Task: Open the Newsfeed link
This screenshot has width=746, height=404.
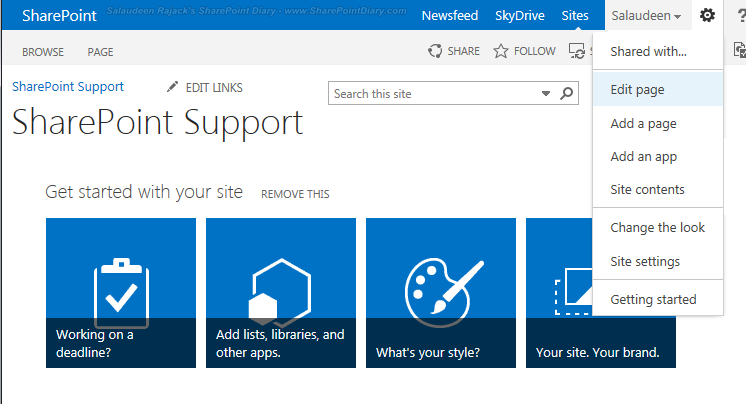Action: click(450, 16)
